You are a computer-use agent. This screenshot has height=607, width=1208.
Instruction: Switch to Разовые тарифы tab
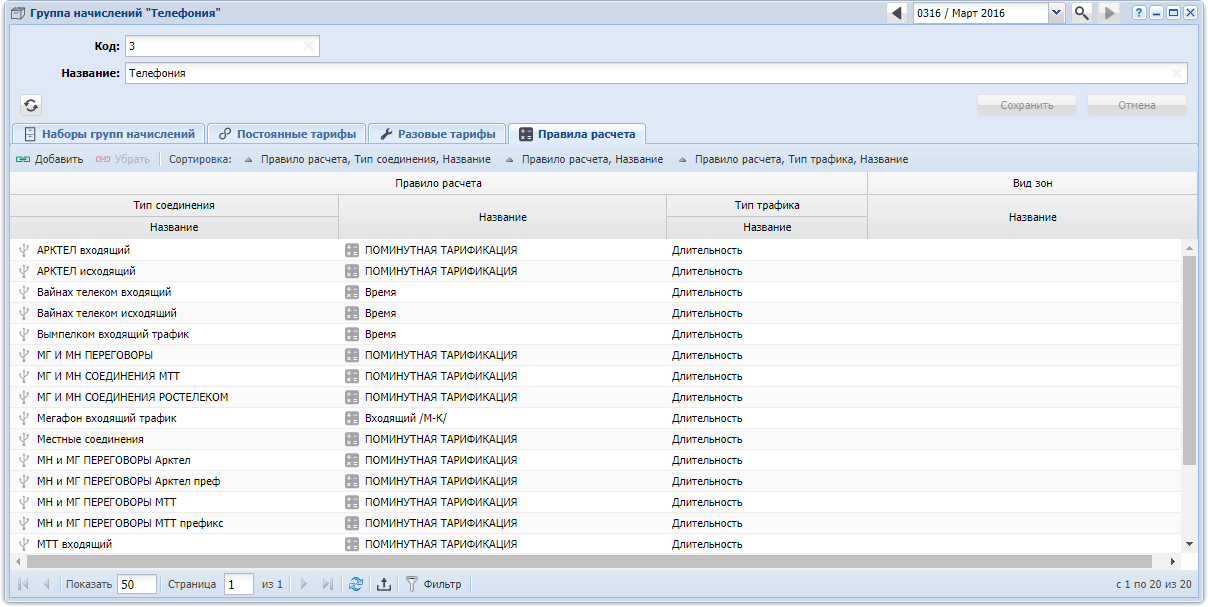click(437, 134)
